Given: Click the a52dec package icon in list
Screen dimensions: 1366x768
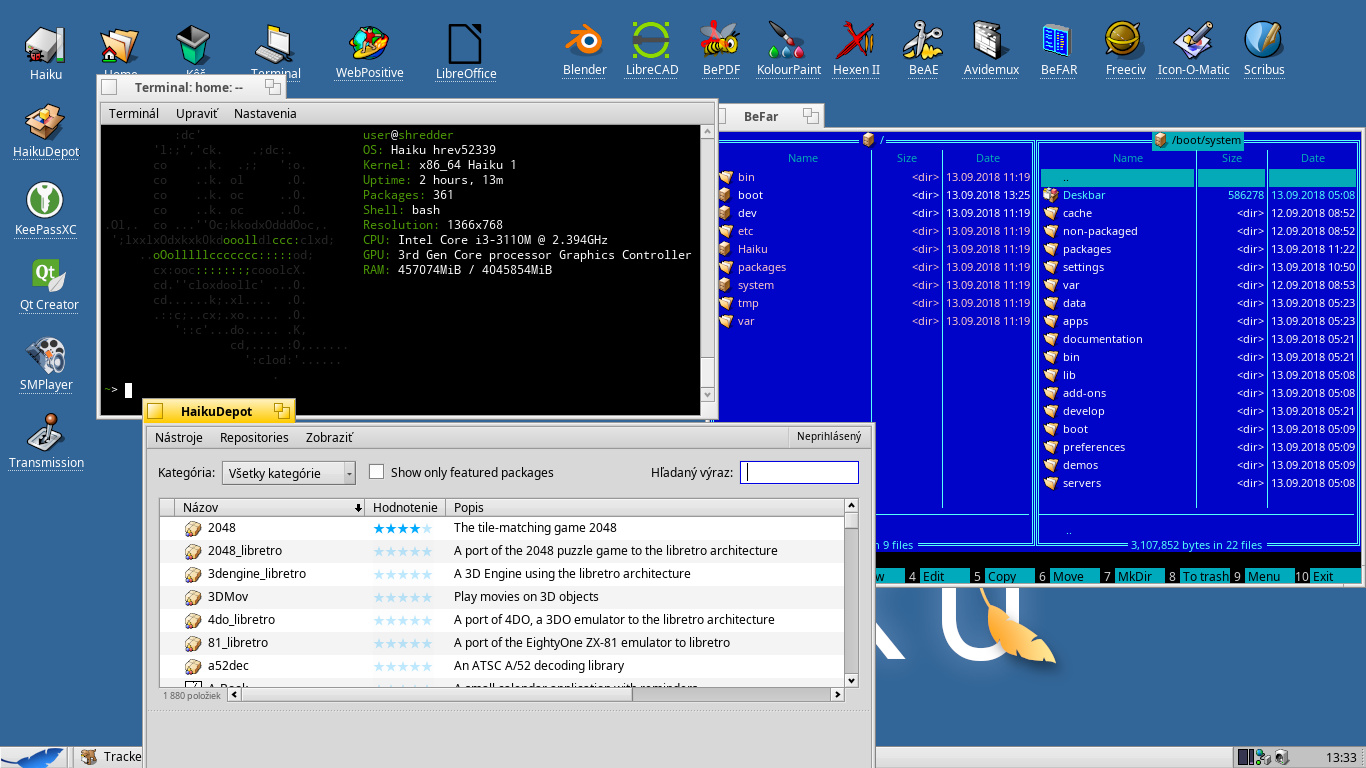Looking at the screenshot, I should [x=193, y=666].
